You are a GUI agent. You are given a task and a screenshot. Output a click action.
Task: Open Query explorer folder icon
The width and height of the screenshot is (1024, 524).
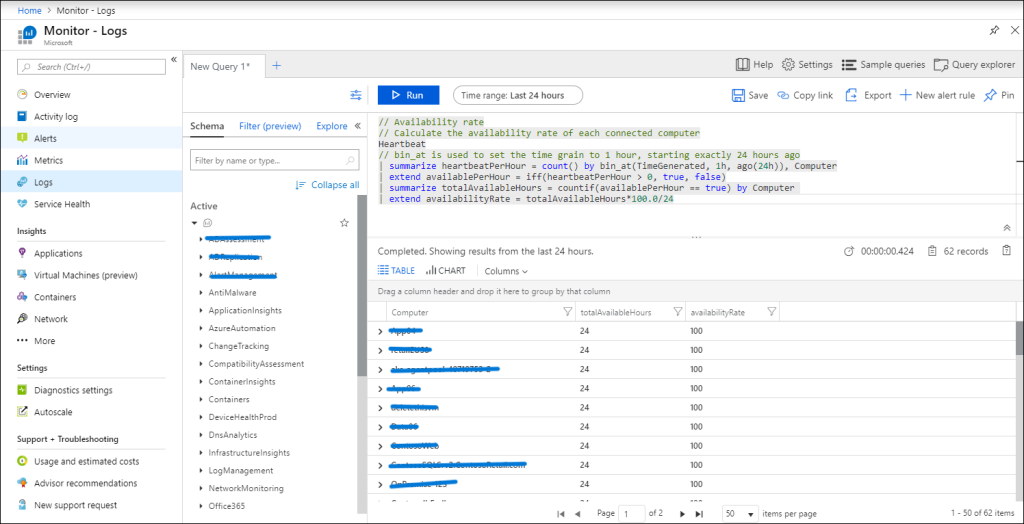click(941, 65)
